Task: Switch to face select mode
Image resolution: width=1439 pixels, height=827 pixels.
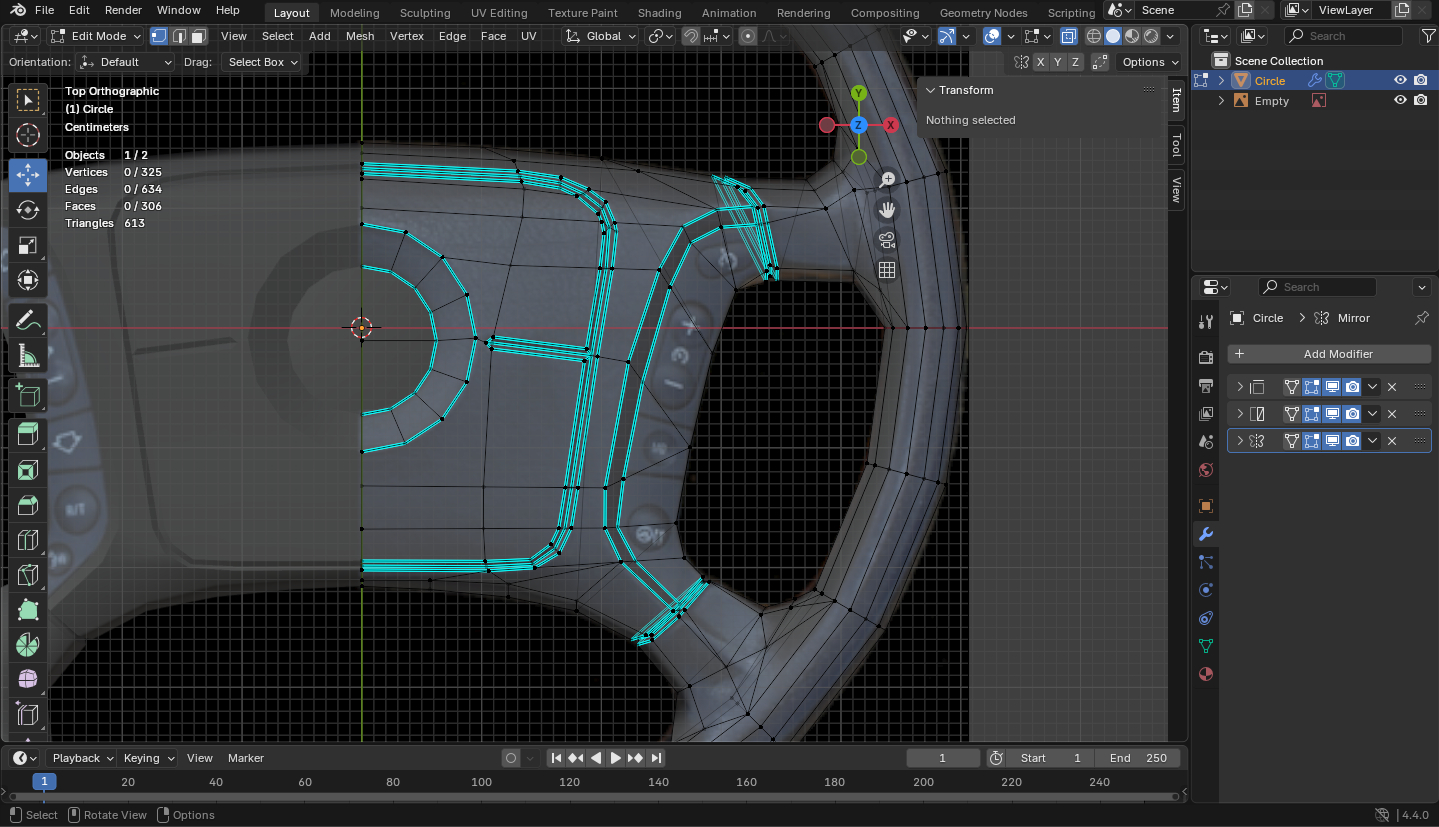Action: click(199, 36)
